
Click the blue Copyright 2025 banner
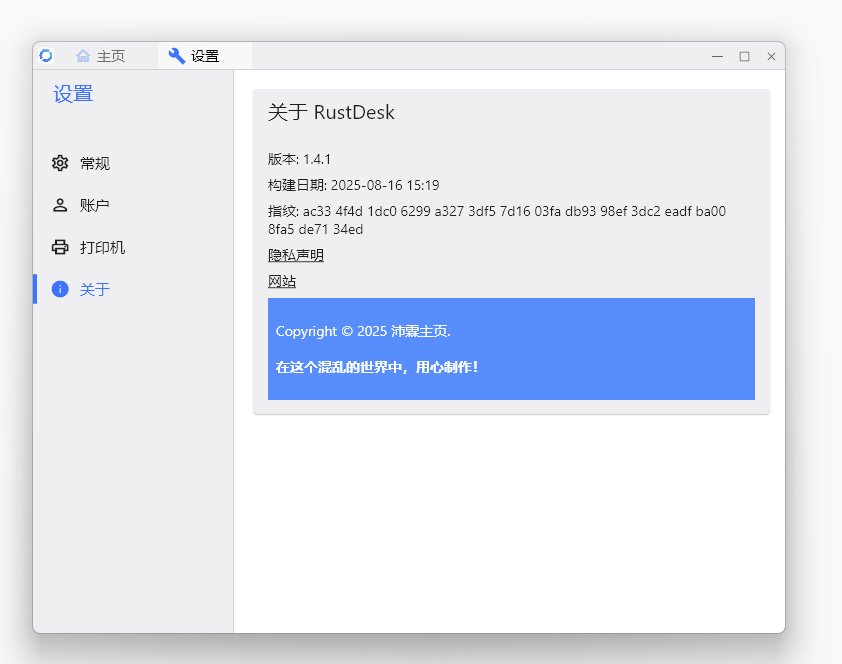coord(511,349)
